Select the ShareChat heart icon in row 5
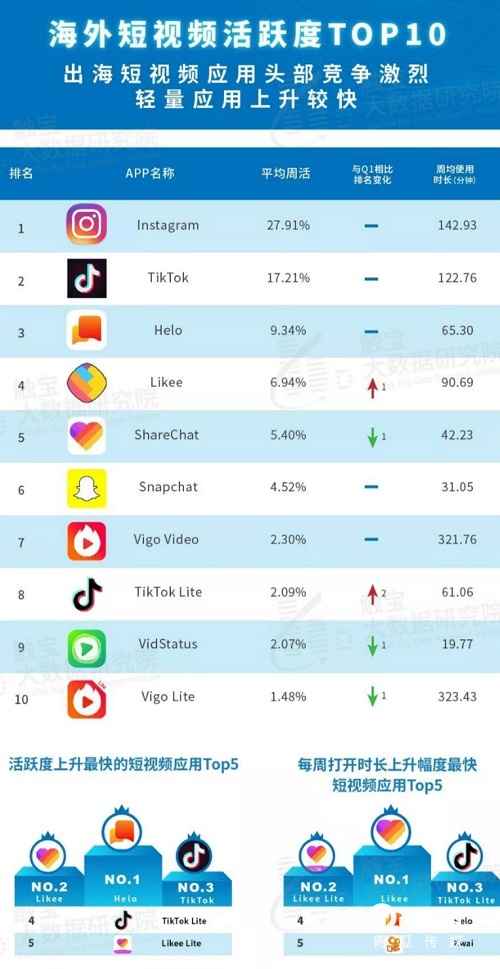 pyautogui.click(x=87, y=435)
